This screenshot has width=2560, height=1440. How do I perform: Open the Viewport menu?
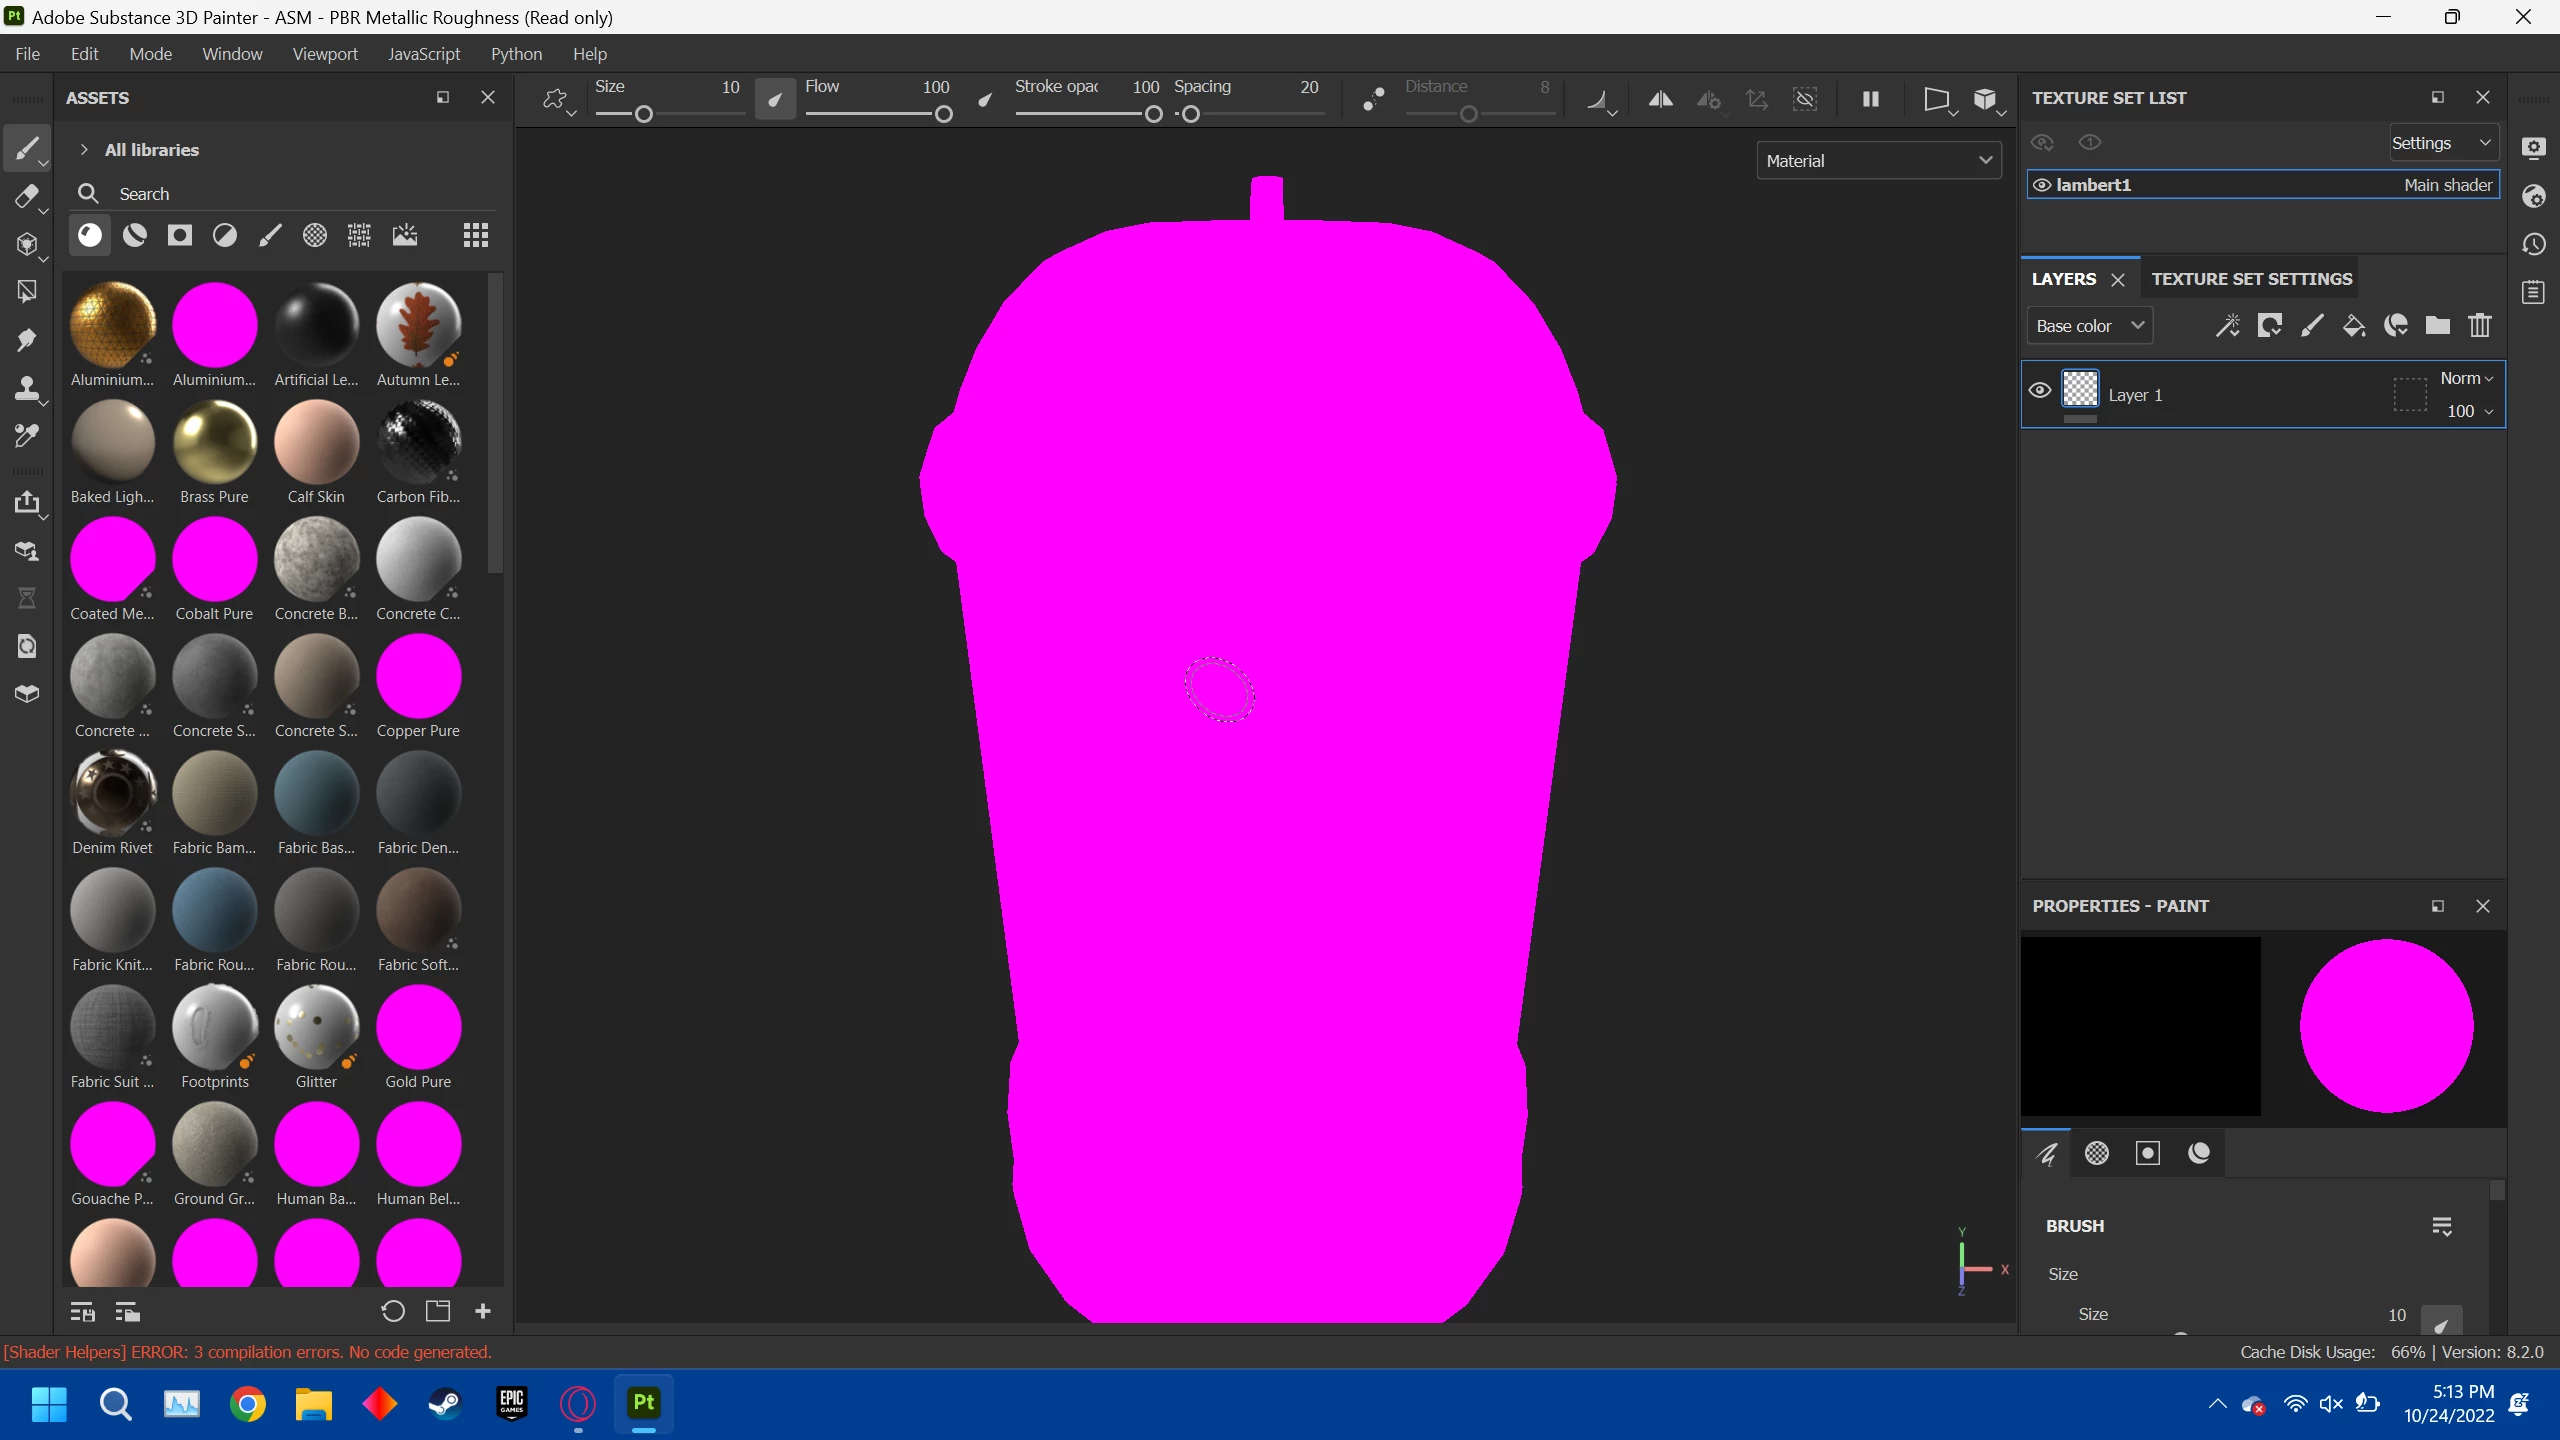(x=324, y=54)
